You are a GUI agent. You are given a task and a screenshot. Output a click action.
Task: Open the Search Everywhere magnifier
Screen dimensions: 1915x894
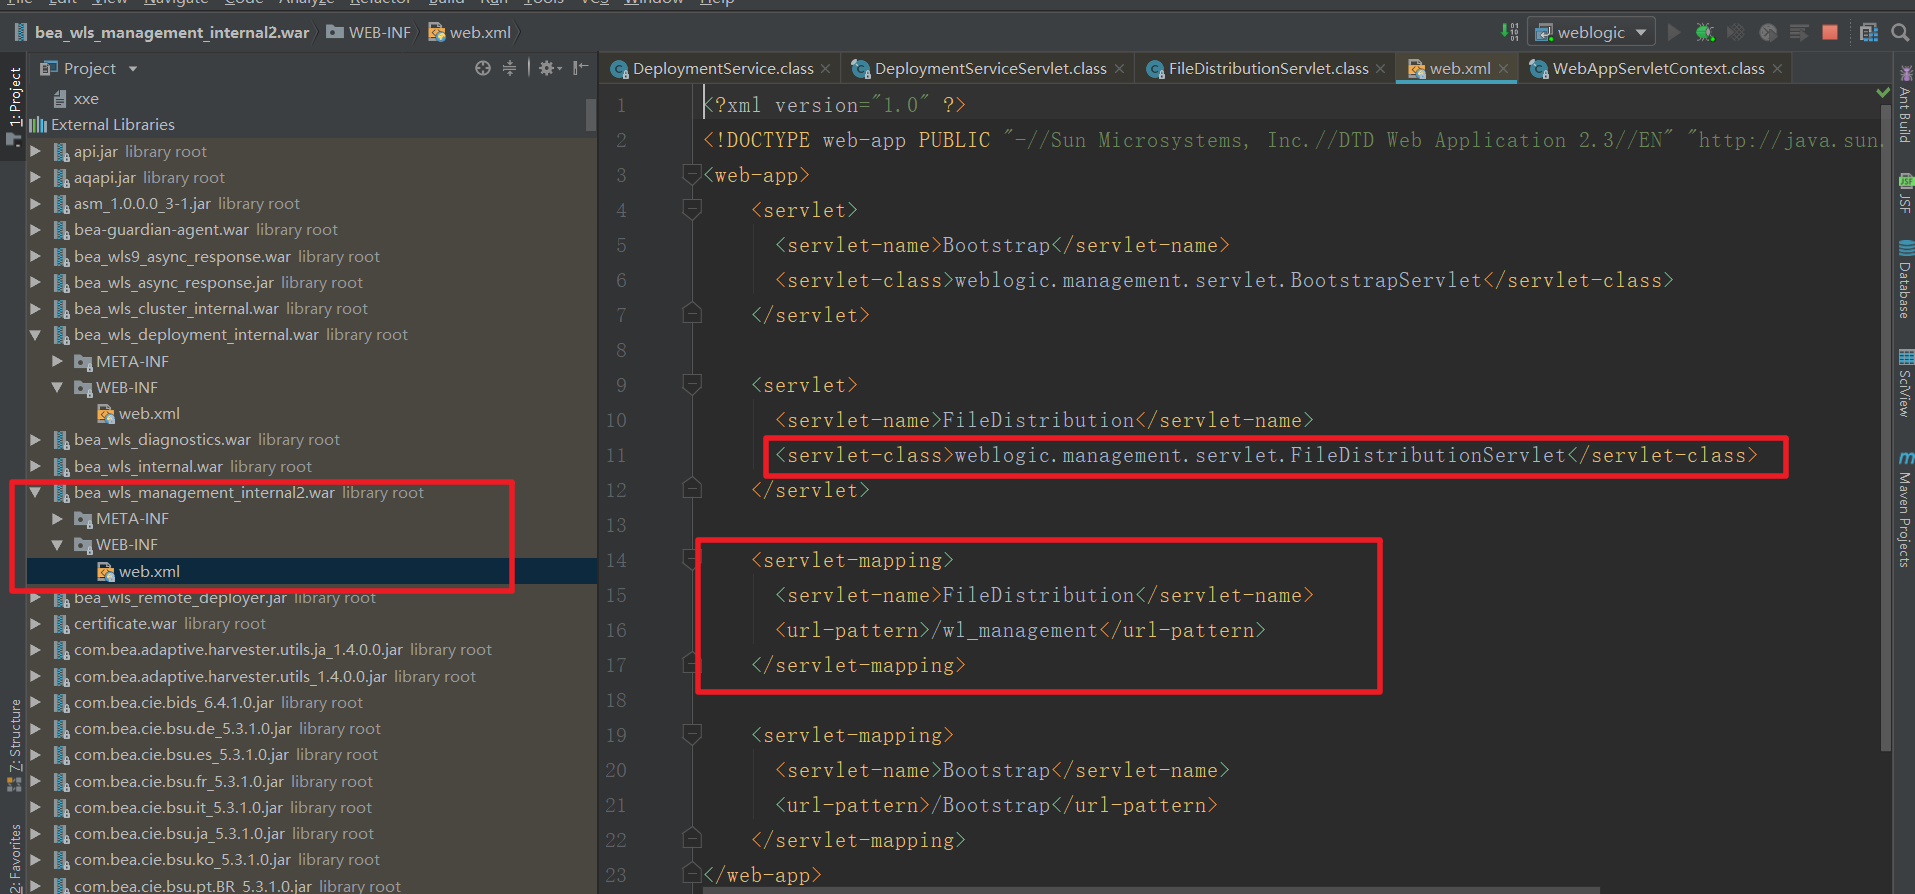[x=1900, y=33]
